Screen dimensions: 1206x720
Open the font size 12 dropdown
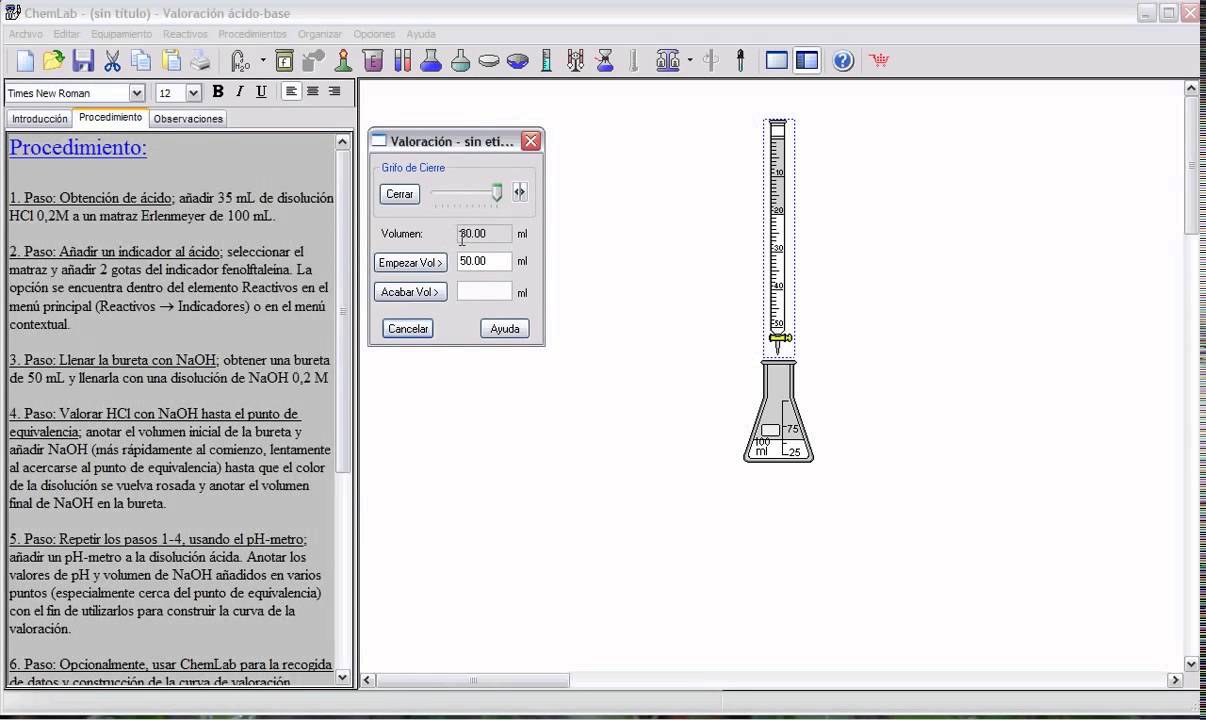pyautogui.click(x=193, y=93)
